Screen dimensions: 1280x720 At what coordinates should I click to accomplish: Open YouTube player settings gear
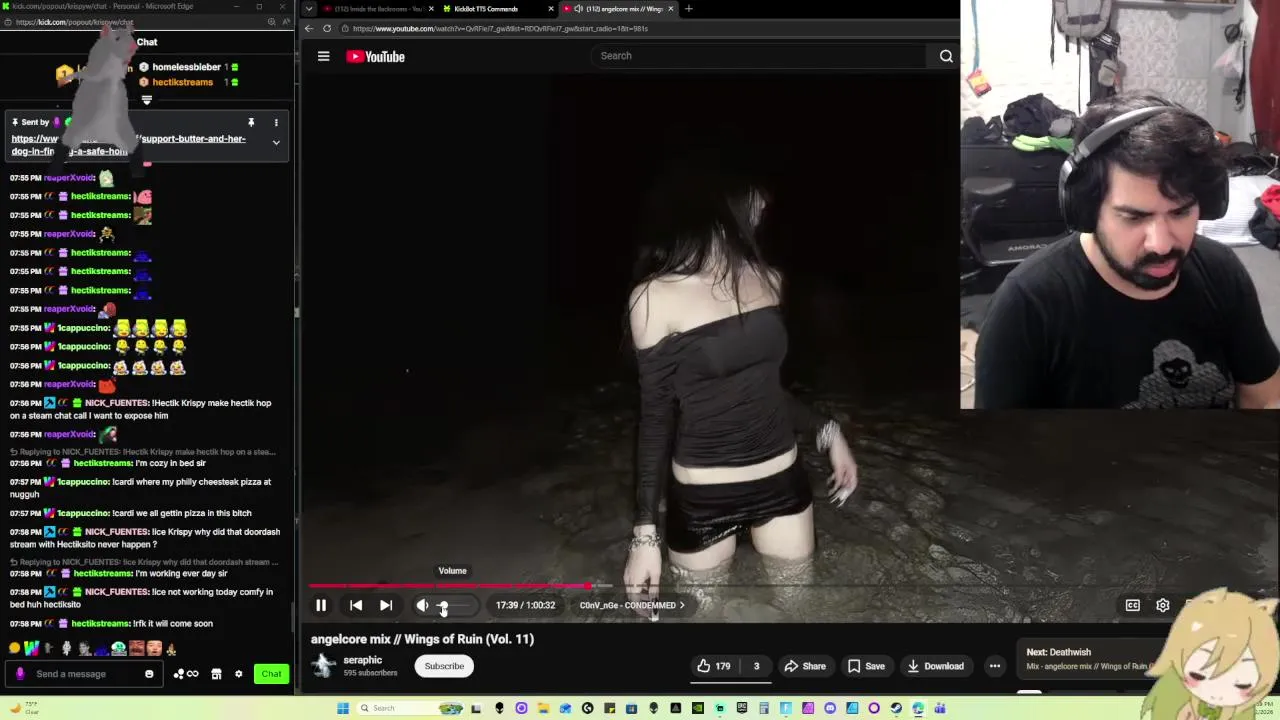(1163, 605)
